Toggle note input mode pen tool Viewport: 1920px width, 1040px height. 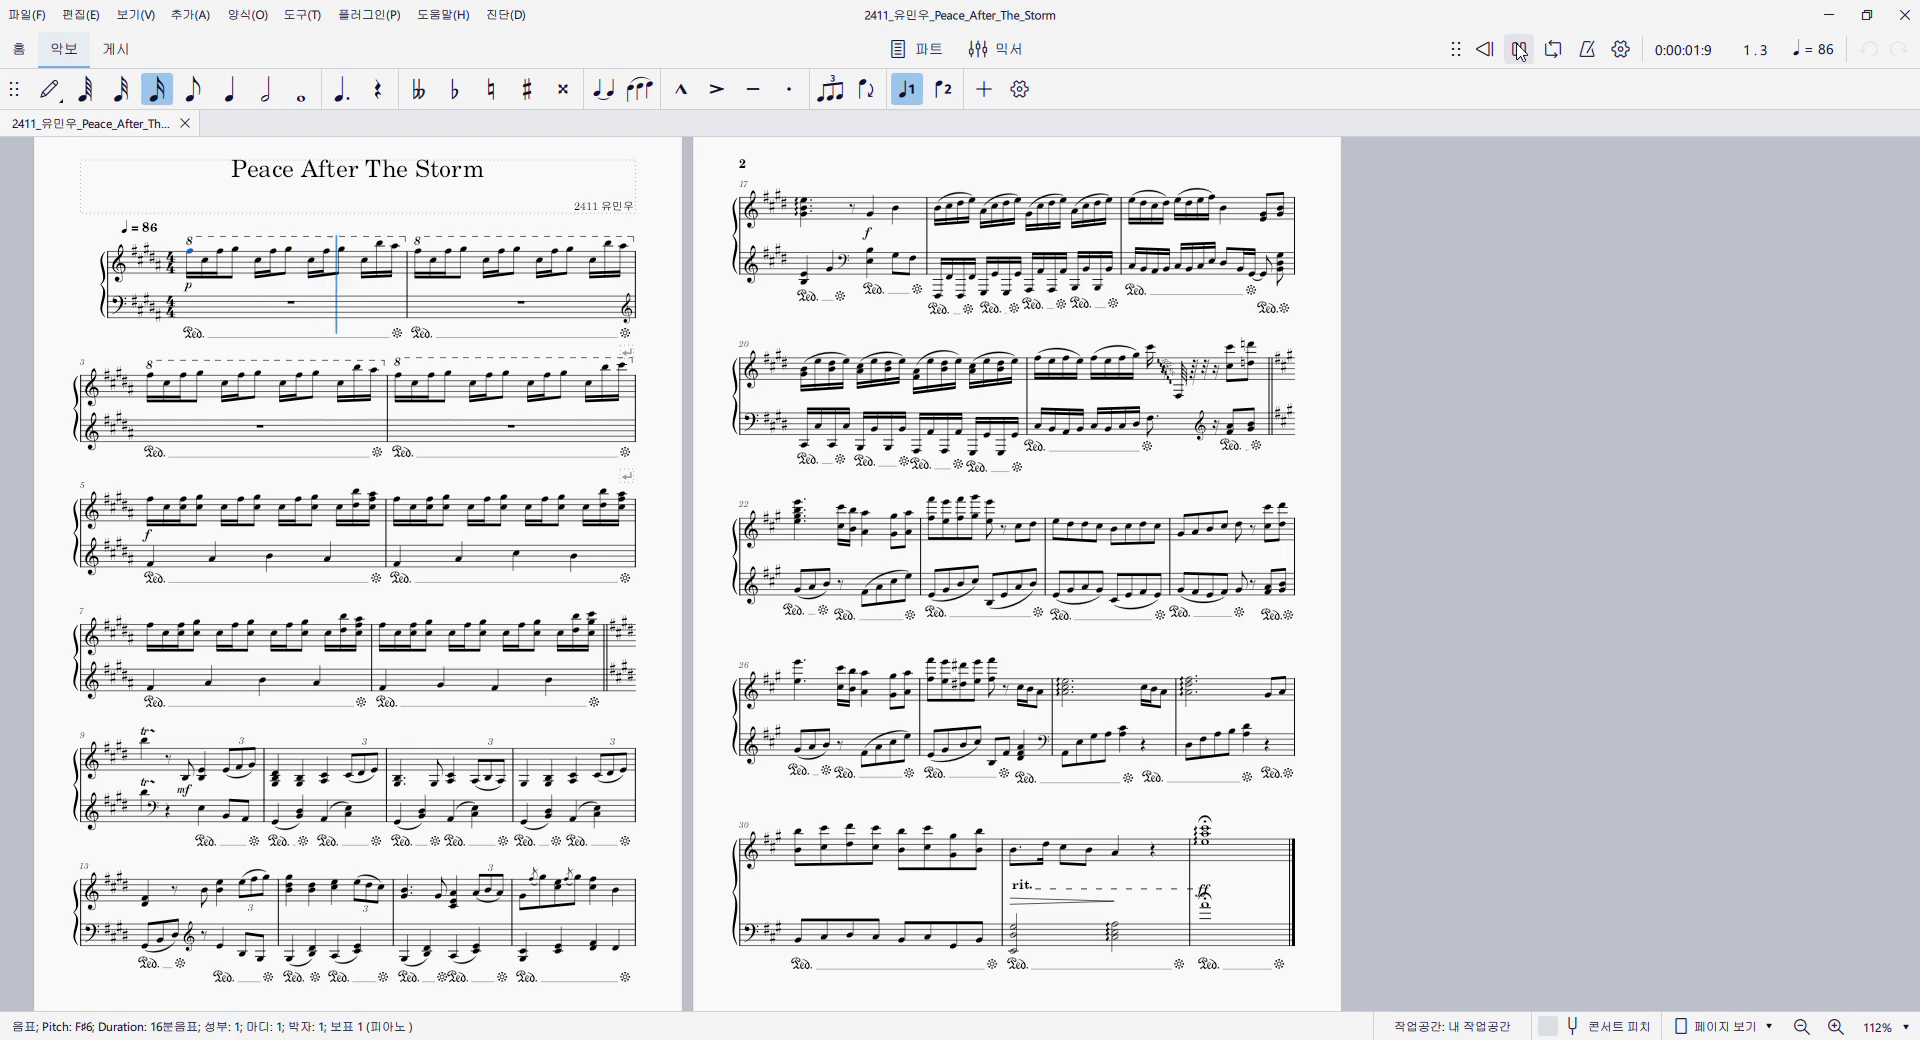click(50, 90)
